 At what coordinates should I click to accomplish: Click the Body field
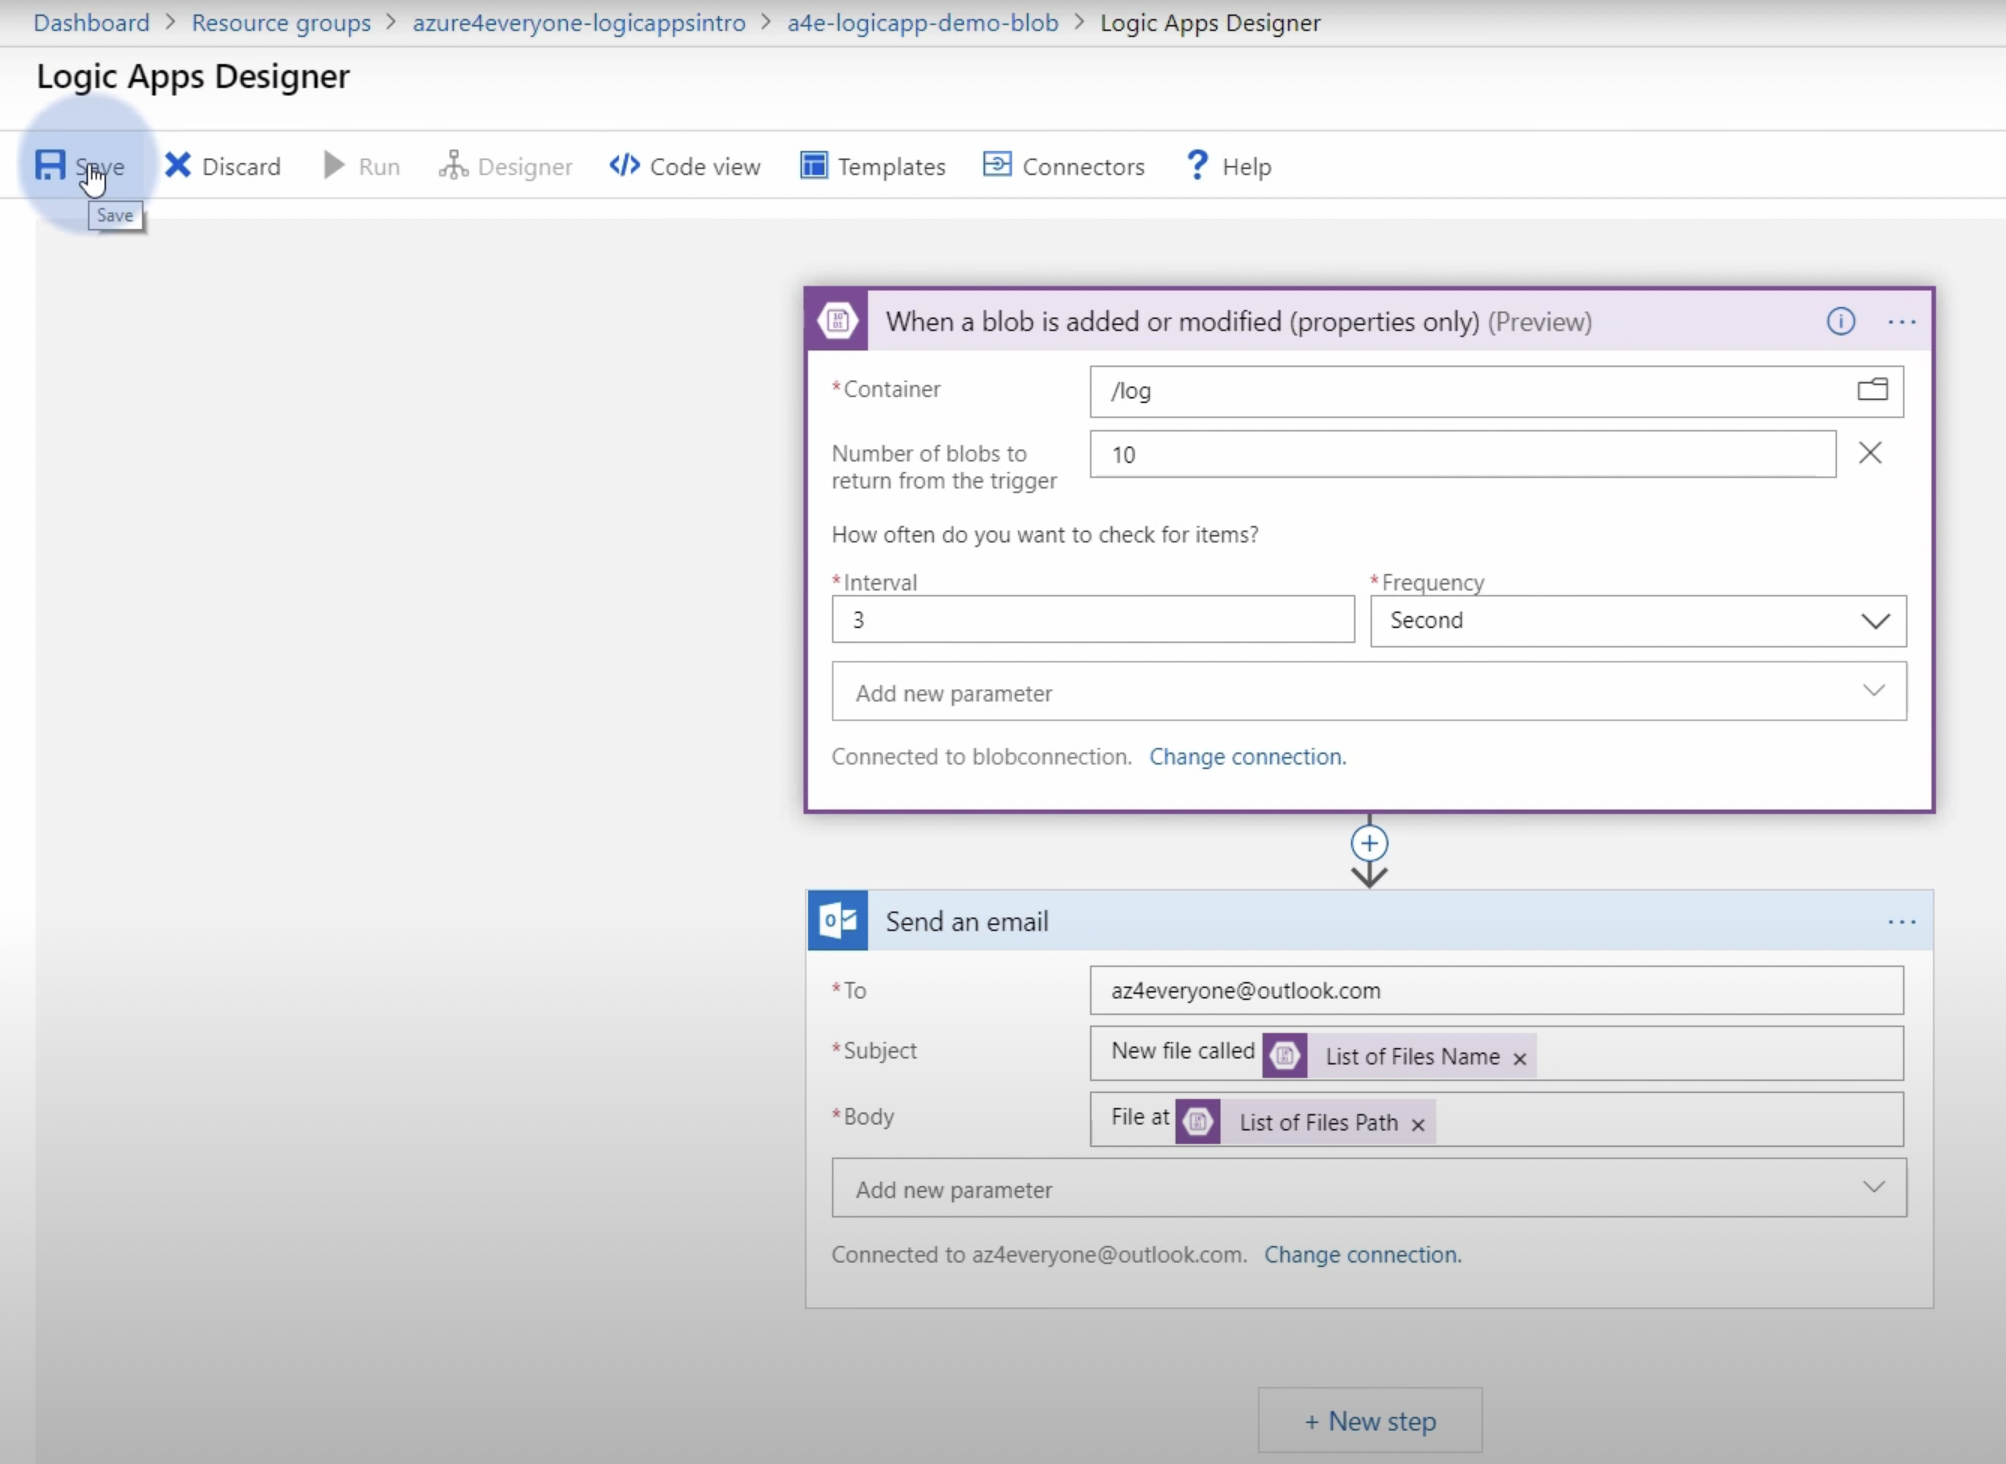tap(1496, 1119)
